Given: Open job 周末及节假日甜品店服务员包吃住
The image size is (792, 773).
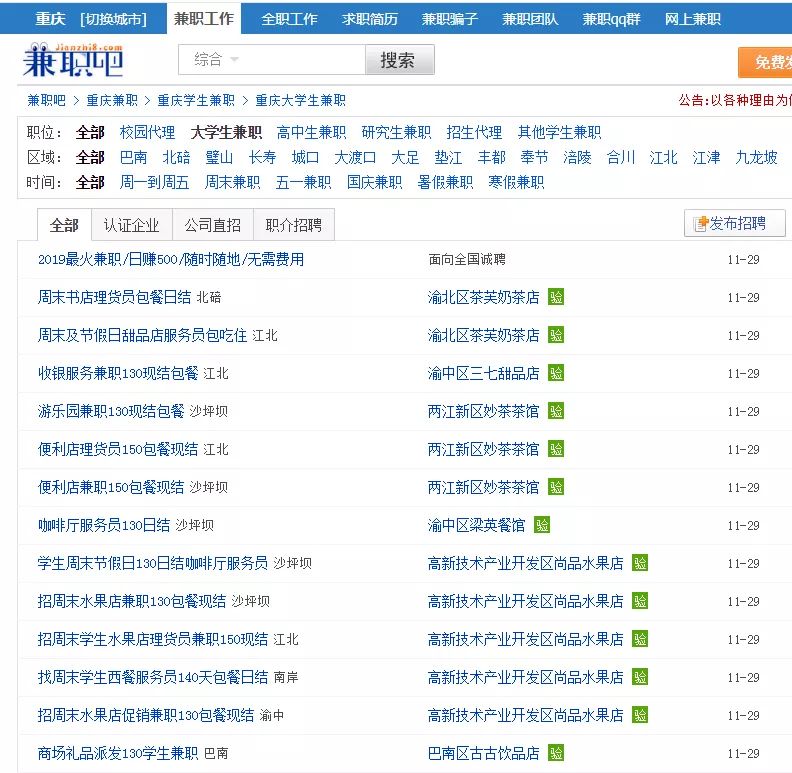Looking at the screenshot, I should (142, 335).
